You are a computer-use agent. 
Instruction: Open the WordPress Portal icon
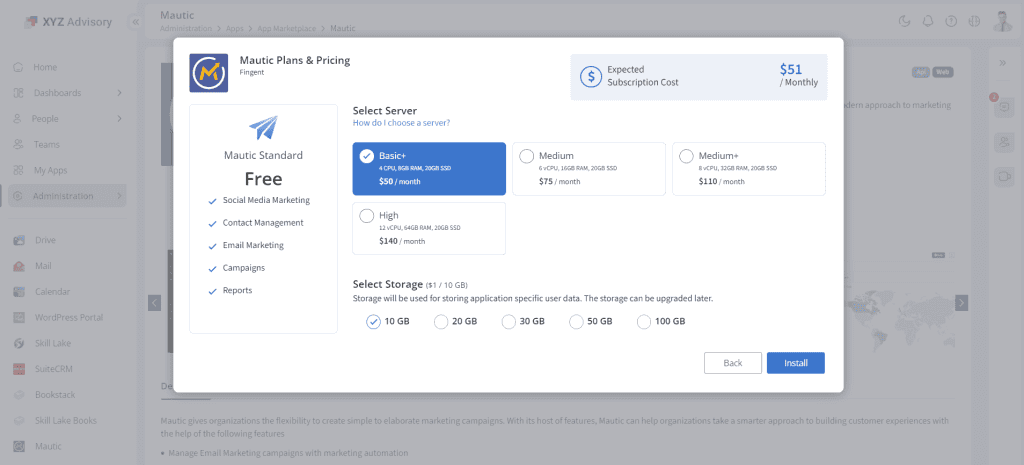pos(19,317)
